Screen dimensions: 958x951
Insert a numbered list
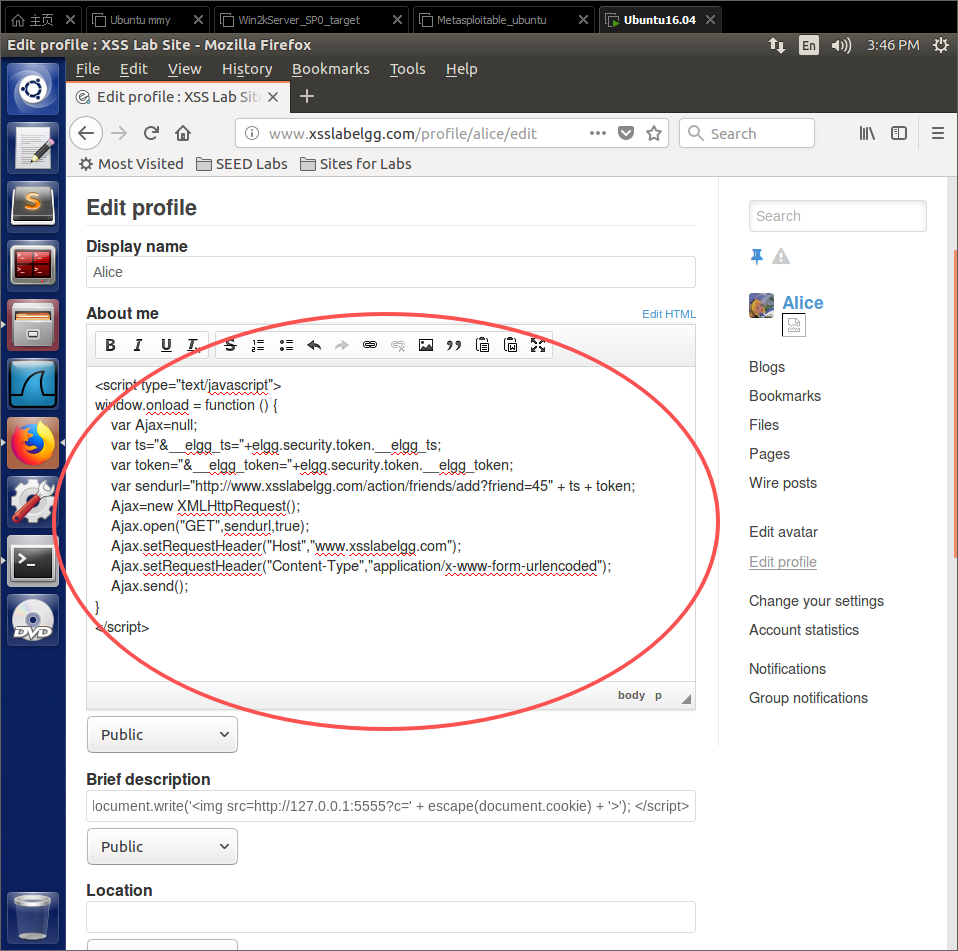pyautogui.click(x=258, y=345)
